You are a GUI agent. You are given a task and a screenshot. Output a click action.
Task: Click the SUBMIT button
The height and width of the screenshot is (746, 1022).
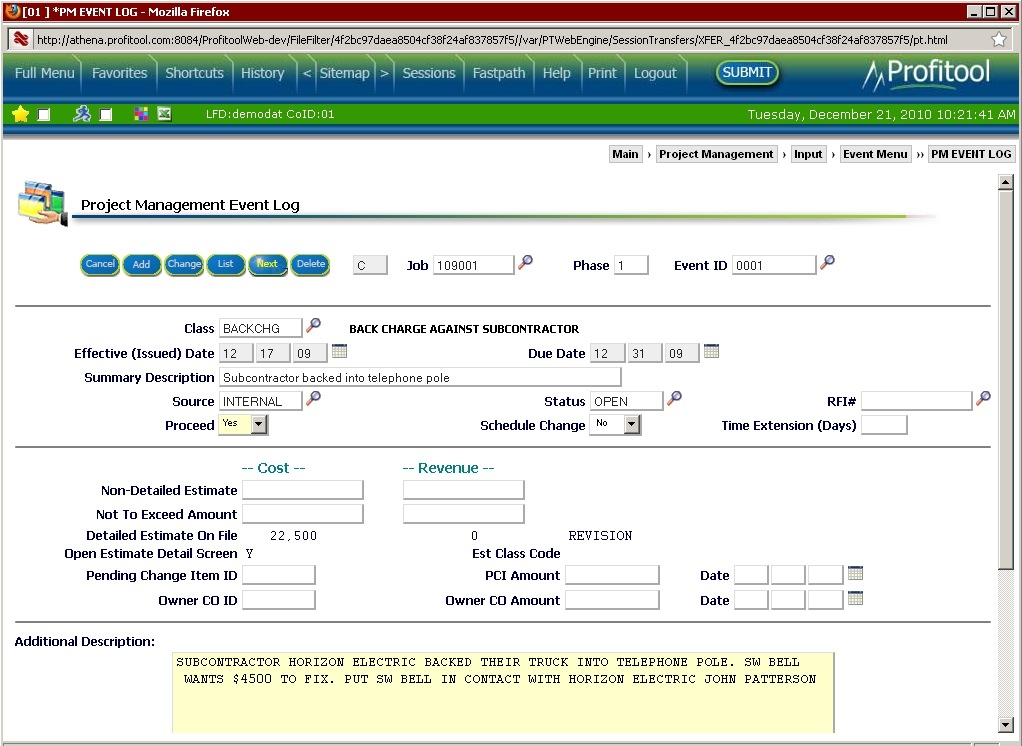click(x=747, y=72)
